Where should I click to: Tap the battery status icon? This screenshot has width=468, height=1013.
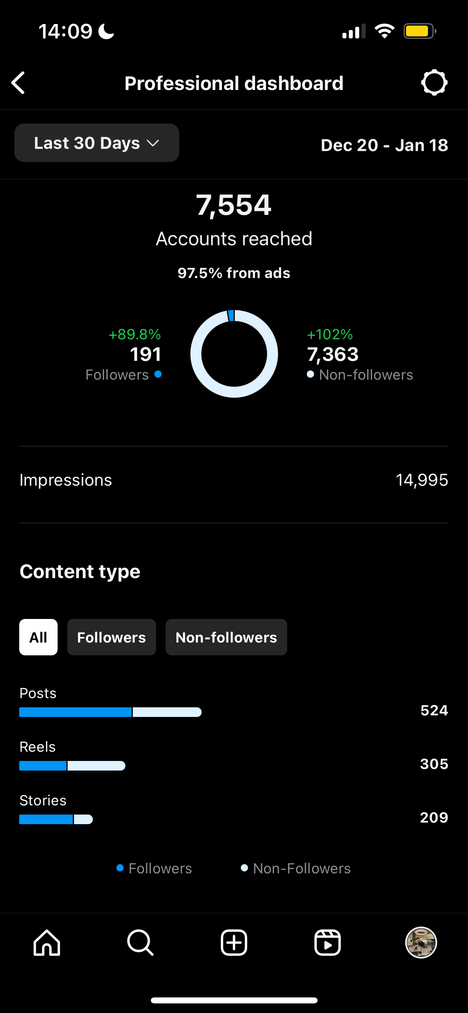click(x=420, y=31)
